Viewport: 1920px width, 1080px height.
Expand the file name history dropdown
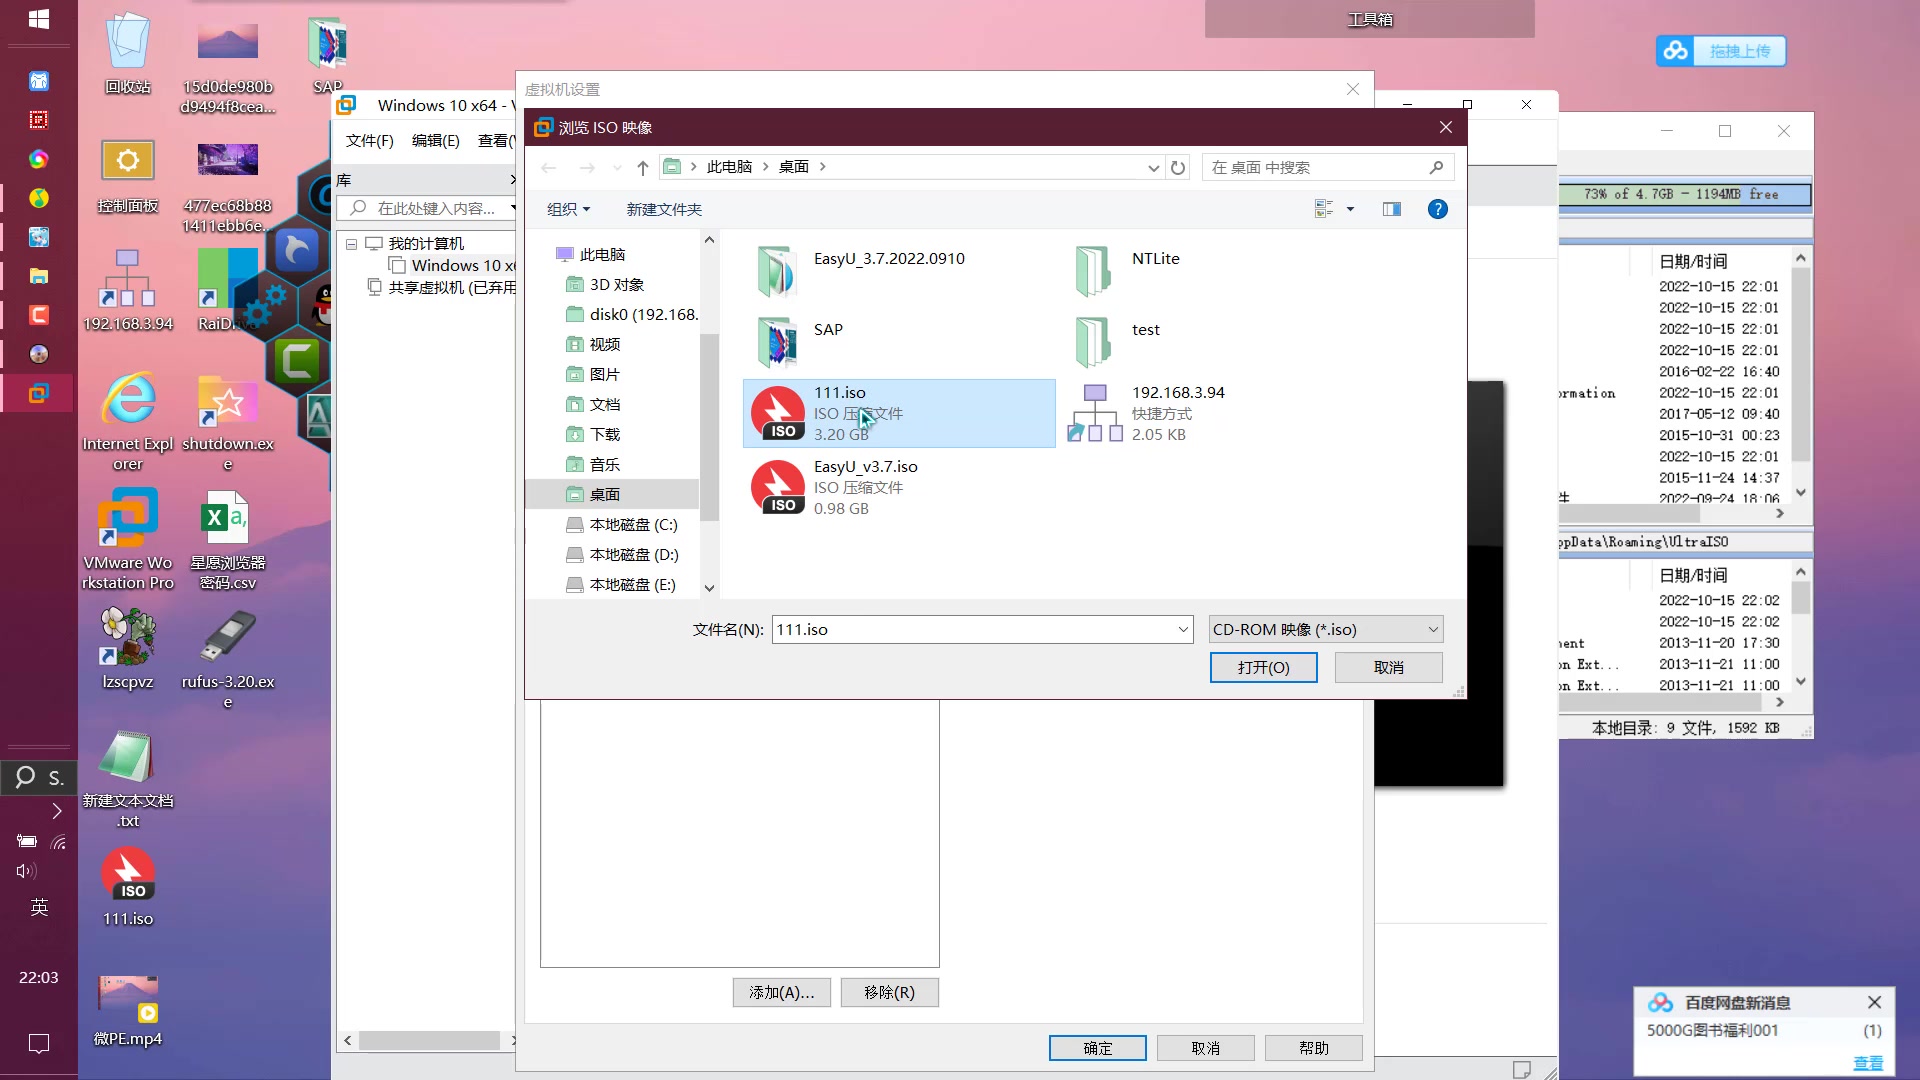pos(1183,629)
